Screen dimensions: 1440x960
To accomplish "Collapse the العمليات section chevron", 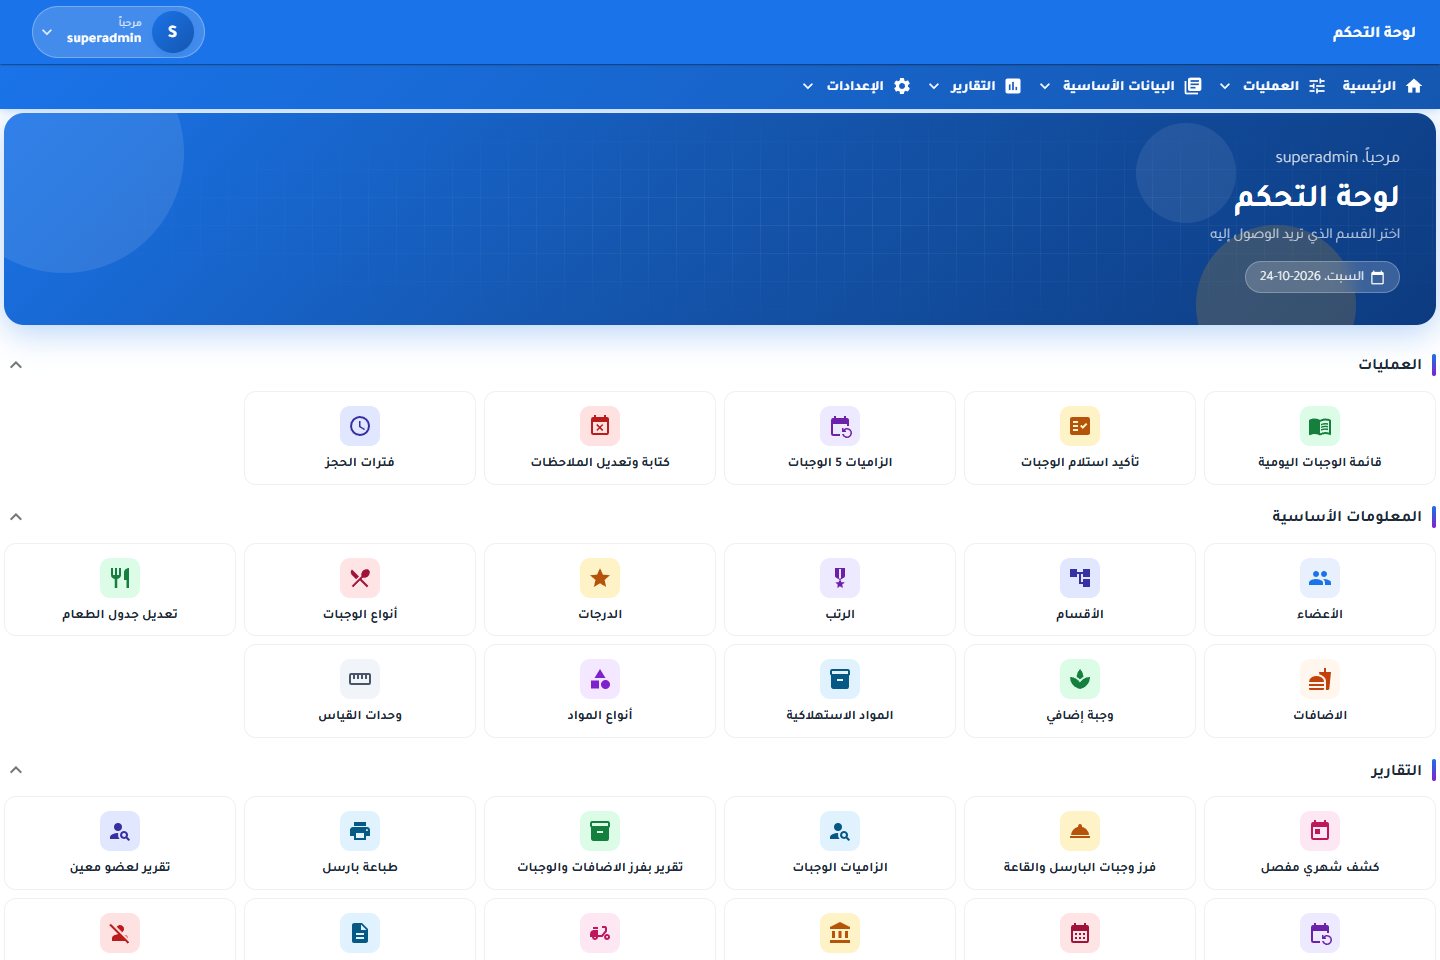I will point(16,365).
